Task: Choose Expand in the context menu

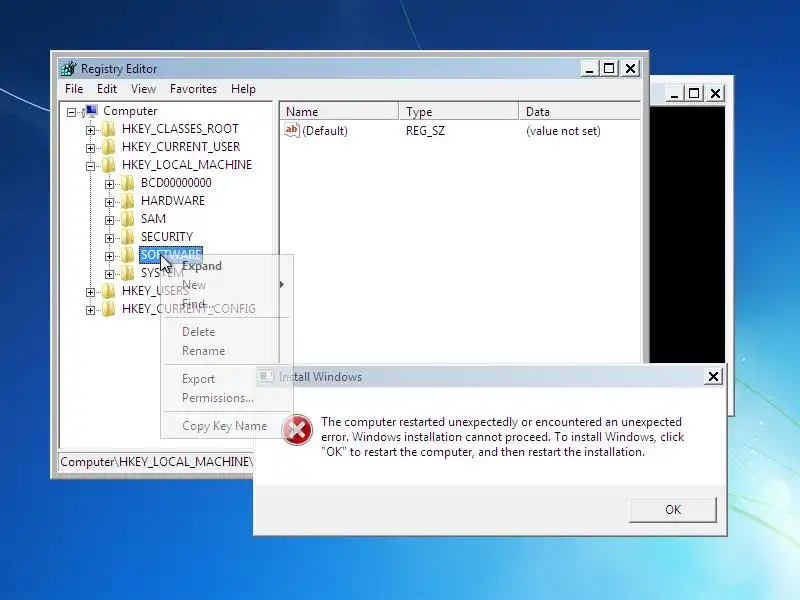Action: [227, 266]
